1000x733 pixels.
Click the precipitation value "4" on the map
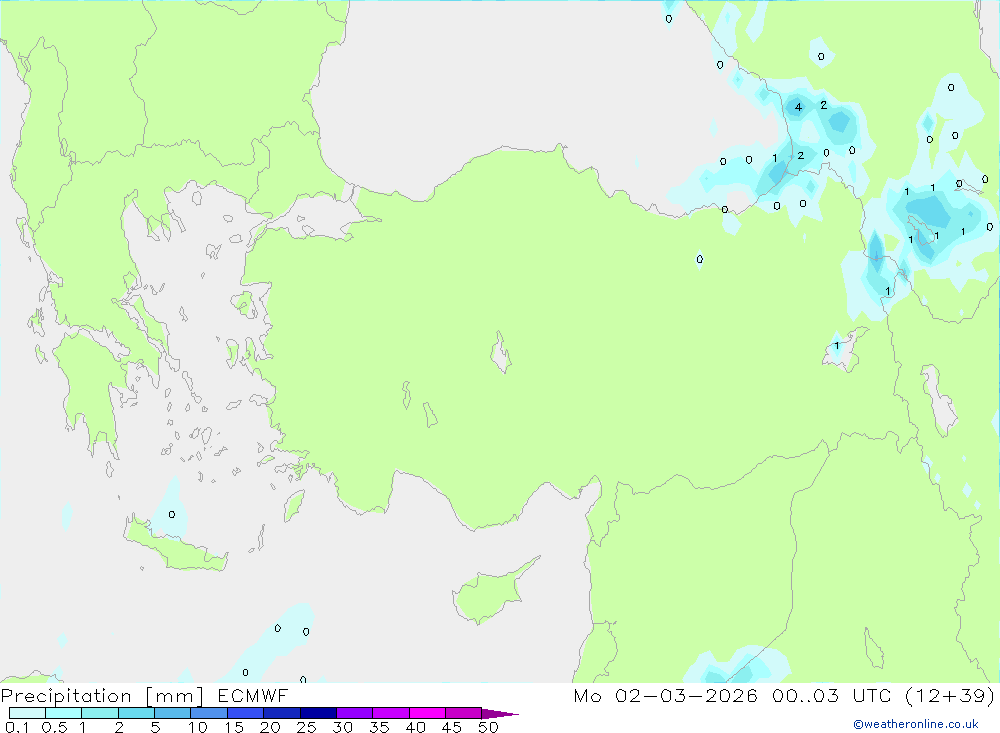pos(798,107)
